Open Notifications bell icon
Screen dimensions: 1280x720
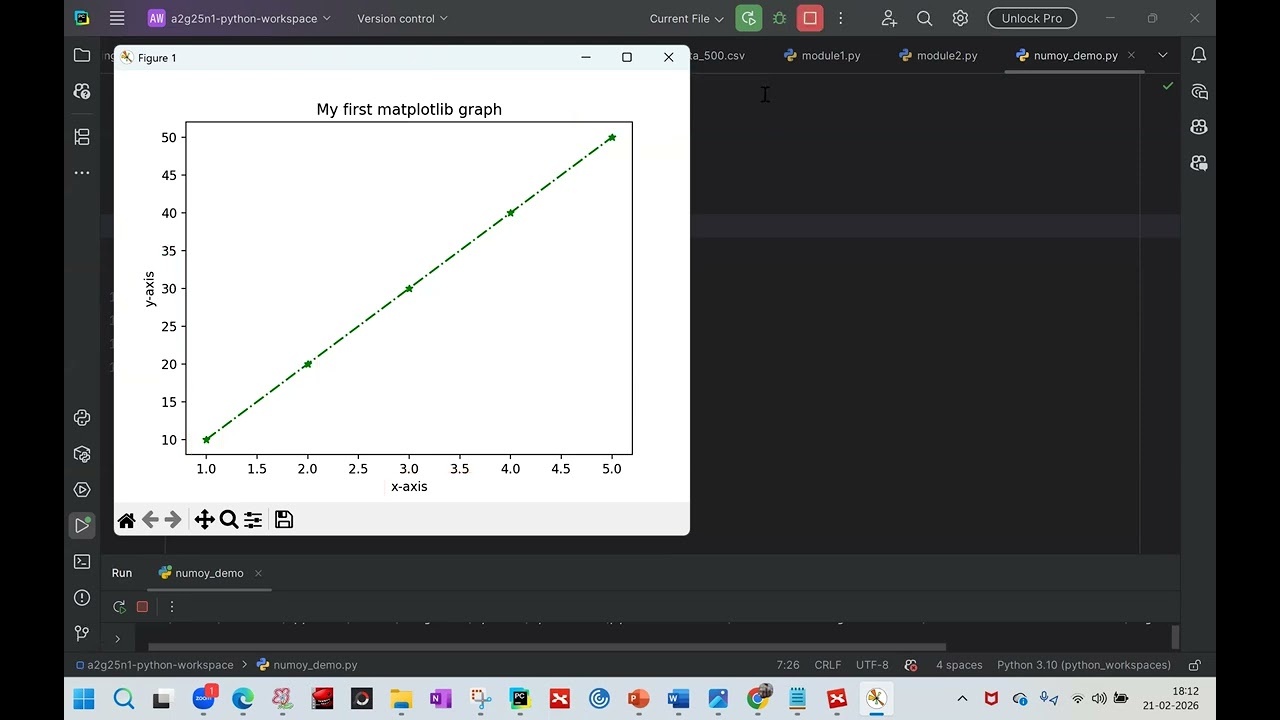click(1198, 55)
